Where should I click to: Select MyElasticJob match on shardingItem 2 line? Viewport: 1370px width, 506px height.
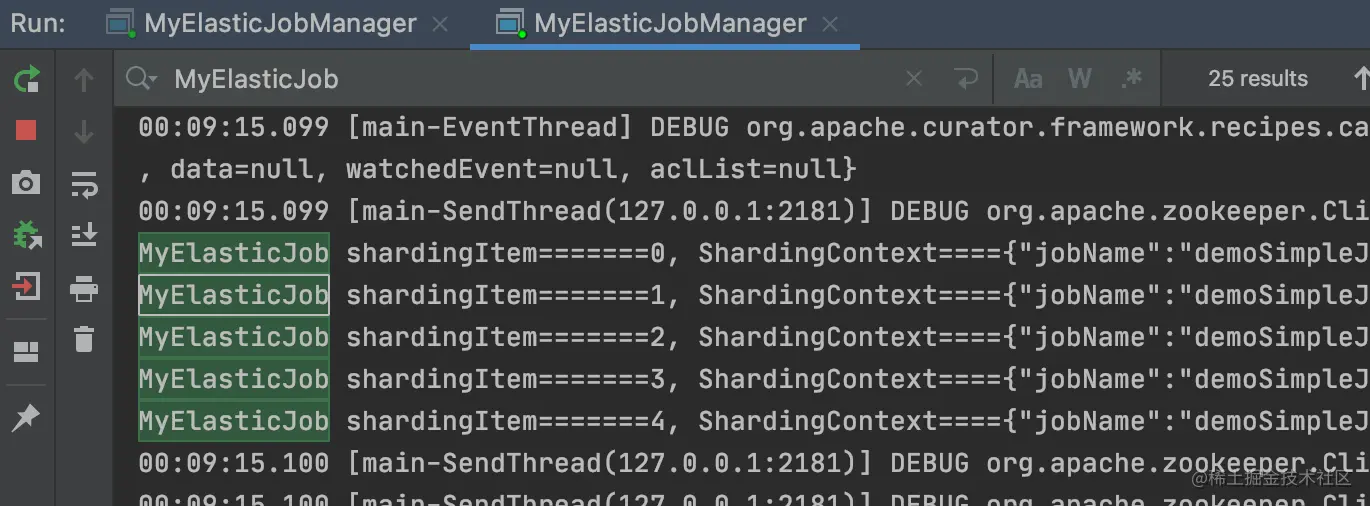(x=234, y=337)
